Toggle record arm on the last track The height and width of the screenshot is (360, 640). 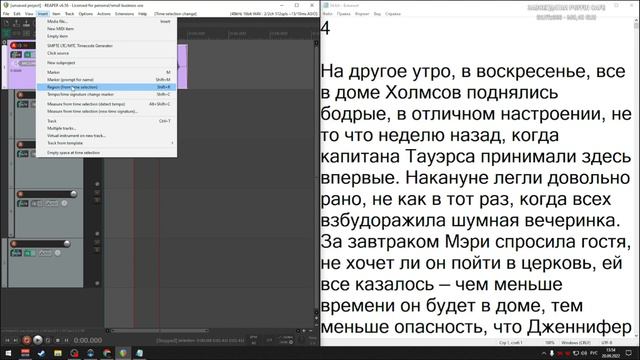14,244
